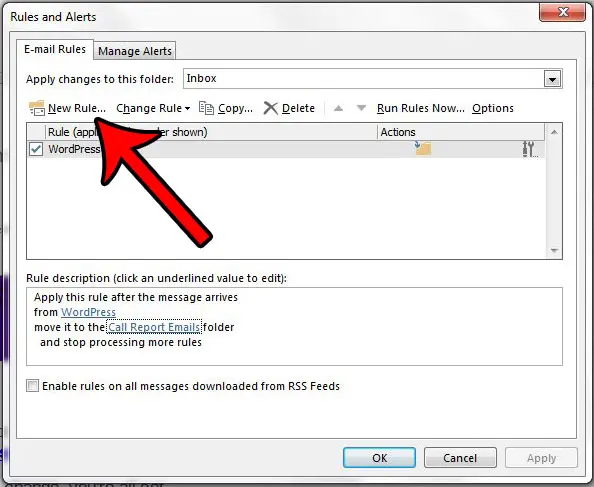Click the Cancel button
This screenshot has width=594, height=487.
(460, 458)
